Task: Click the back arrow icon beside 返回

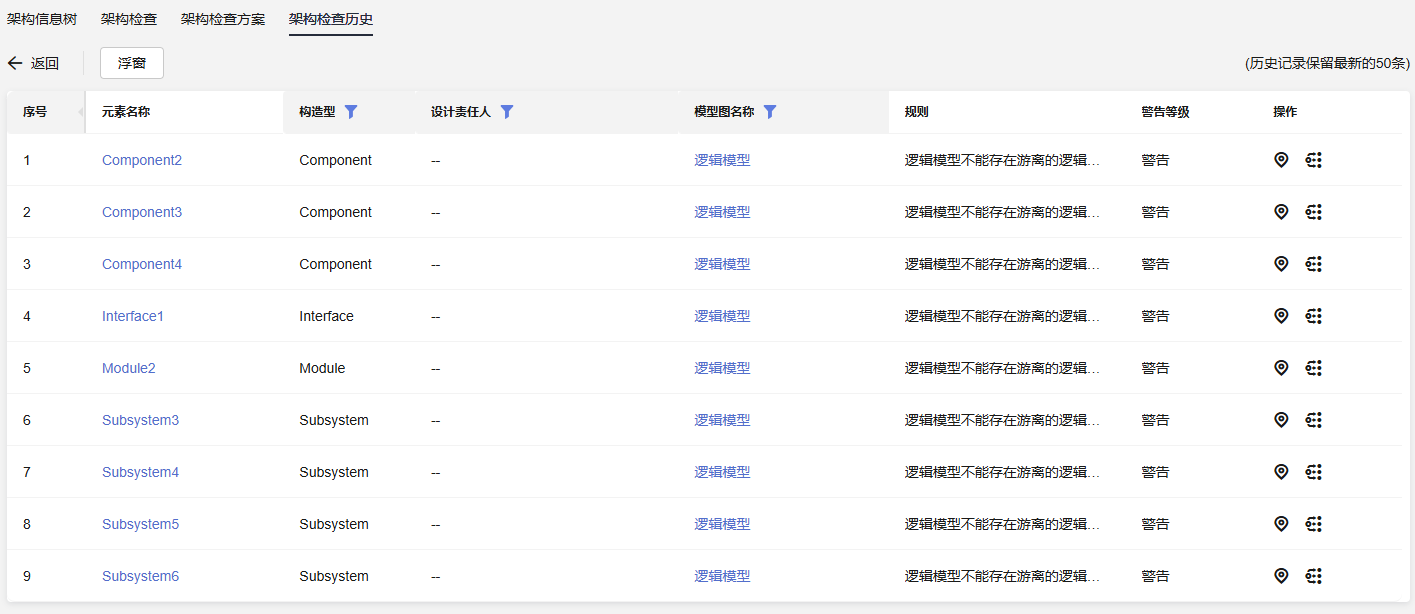Action: coord(15,63)
